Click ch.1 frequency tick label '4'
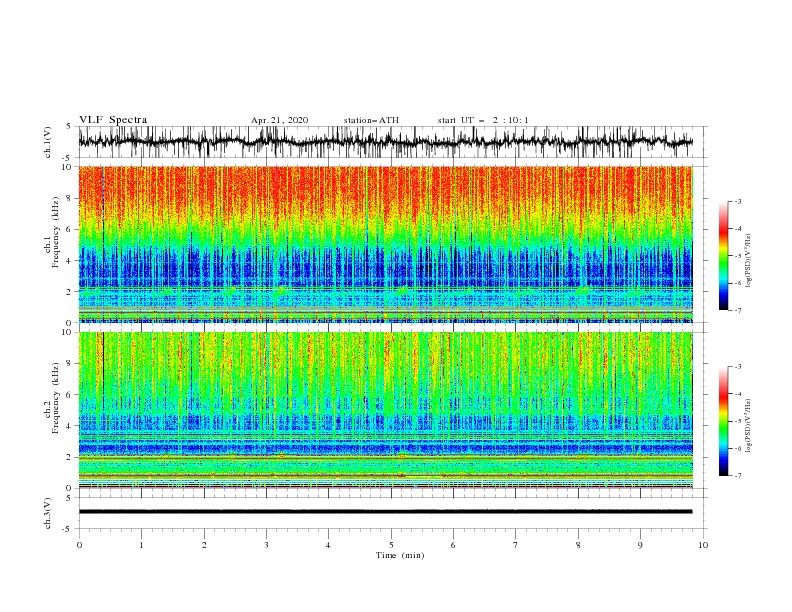This screenshot has height=612, width=792. click(x=69, y=261)
